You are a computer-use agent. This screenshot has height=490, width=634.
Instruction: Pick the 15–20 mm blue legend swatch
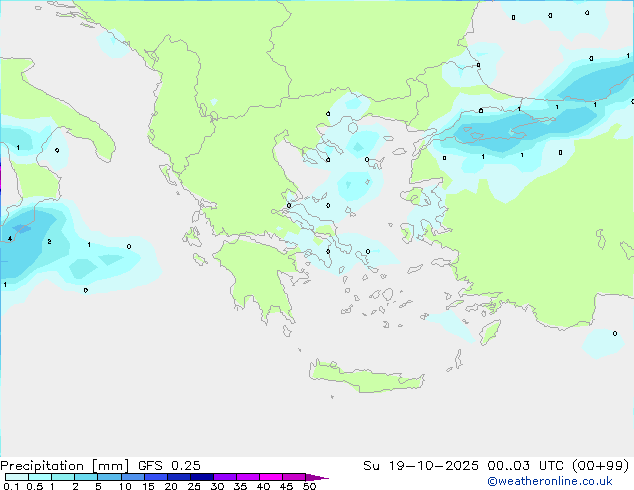(x=155, y=477)
